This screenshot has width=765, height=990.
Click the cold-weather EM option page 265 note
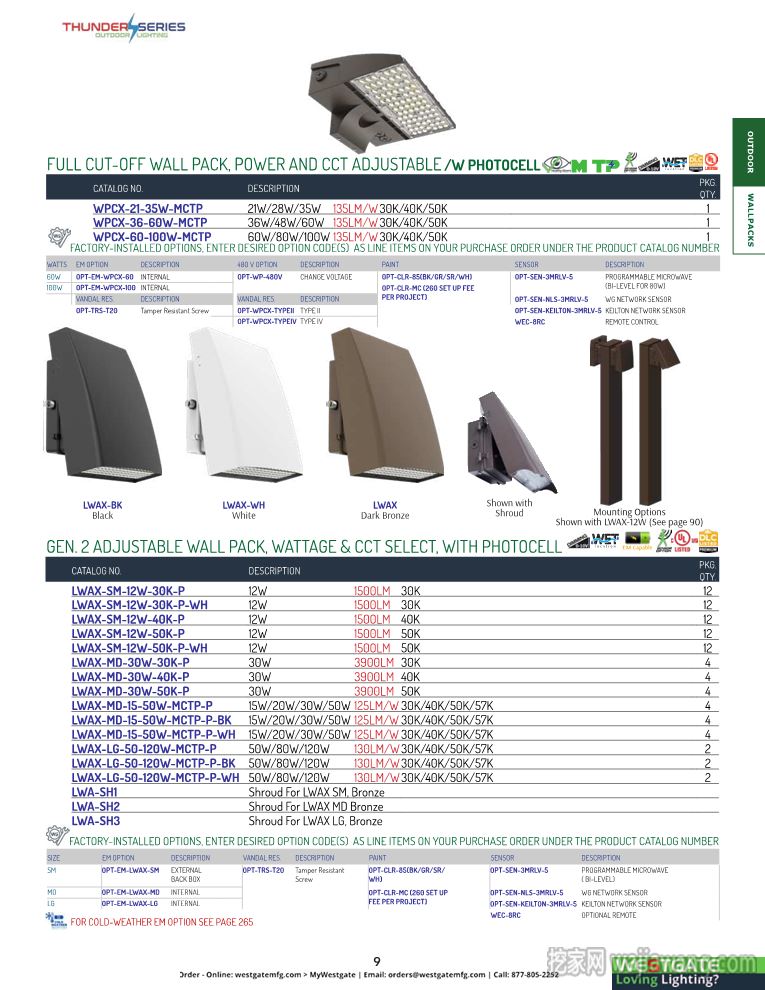click(x=162, y=922)
